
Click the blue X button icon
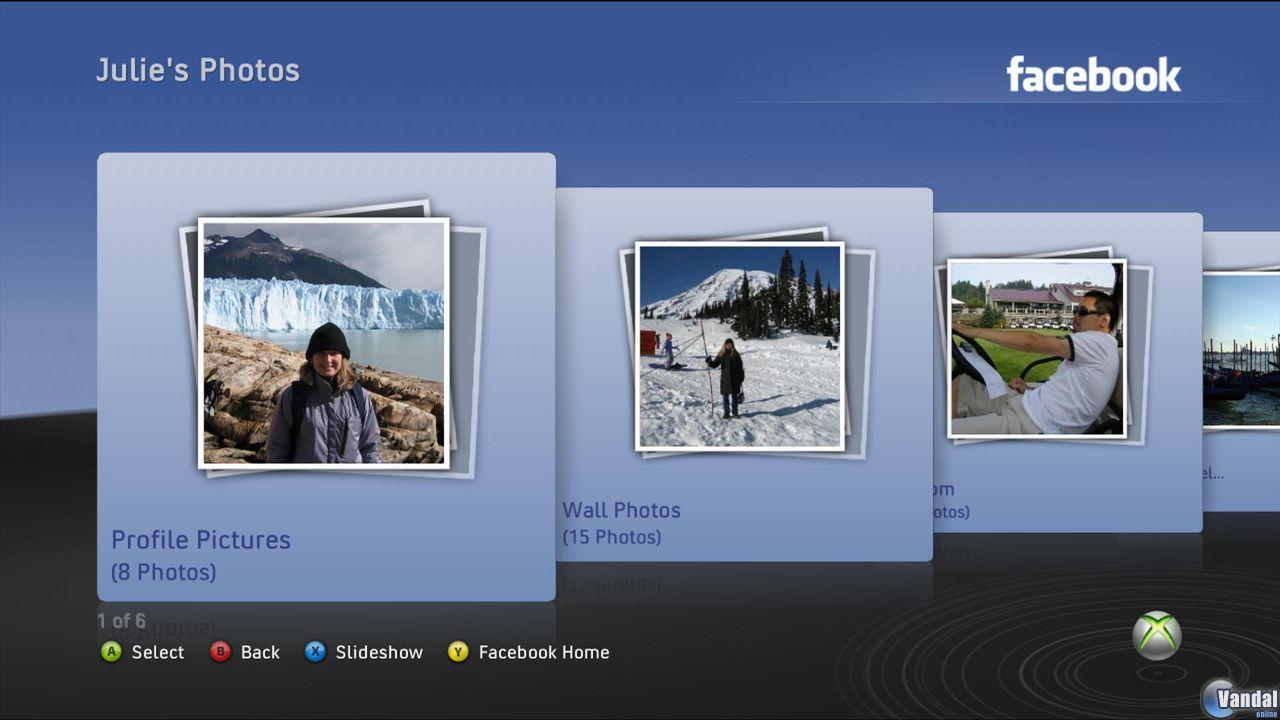(315, 652)
